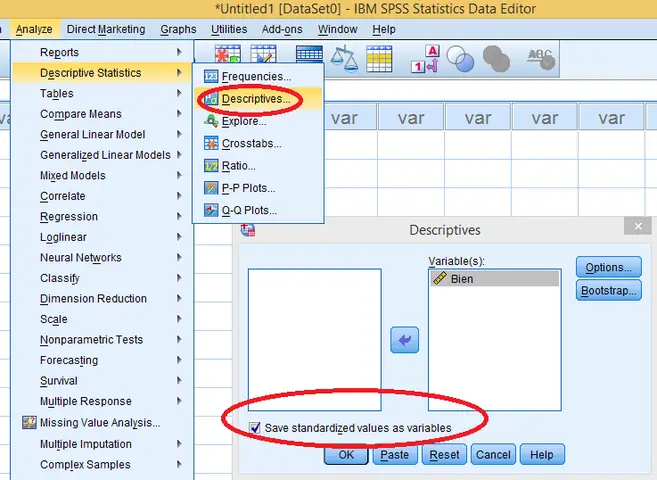Click the blue-header table toolbar icon
Screen dimensions: 657x480
coord(309,54)
